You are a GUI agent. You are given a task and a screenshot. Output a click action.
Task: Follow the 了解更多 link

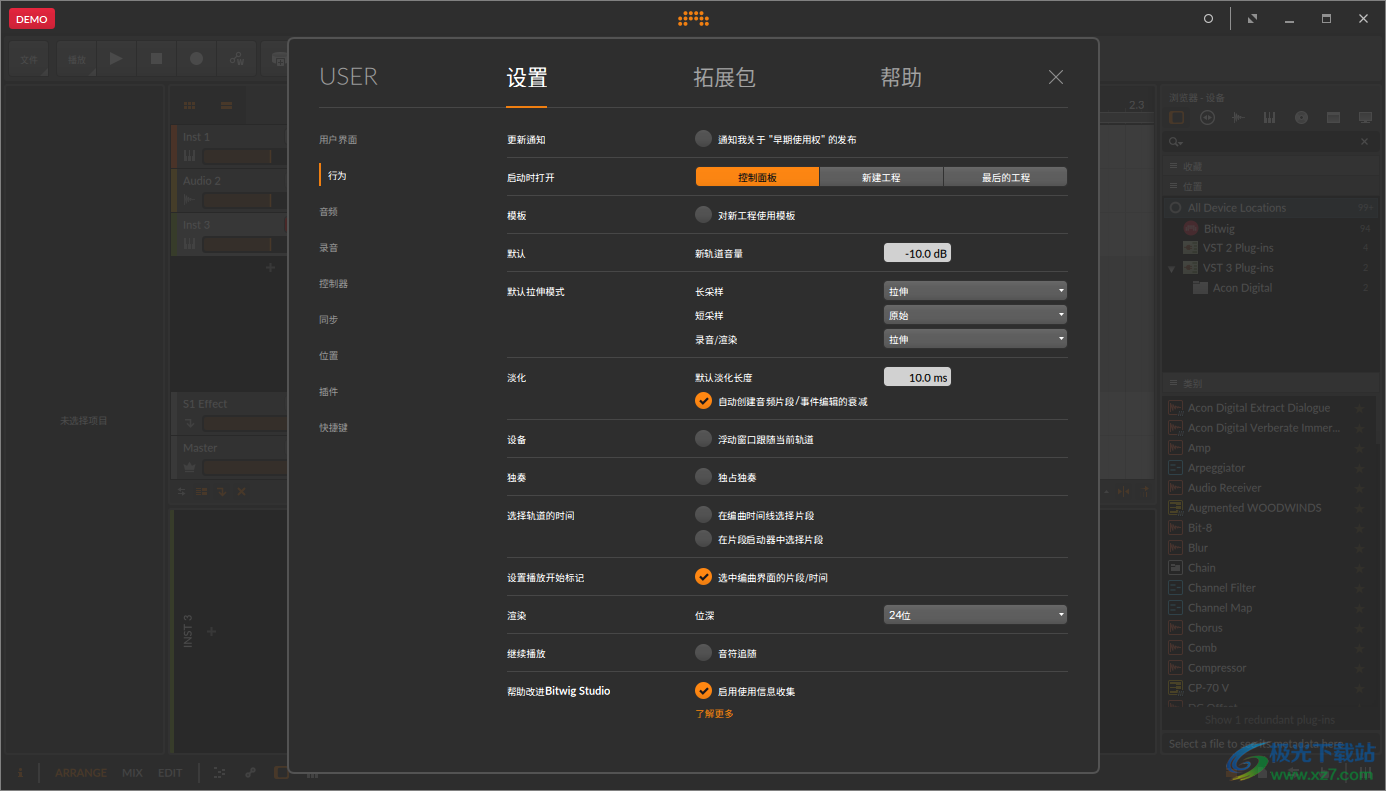tap(714, 713)
